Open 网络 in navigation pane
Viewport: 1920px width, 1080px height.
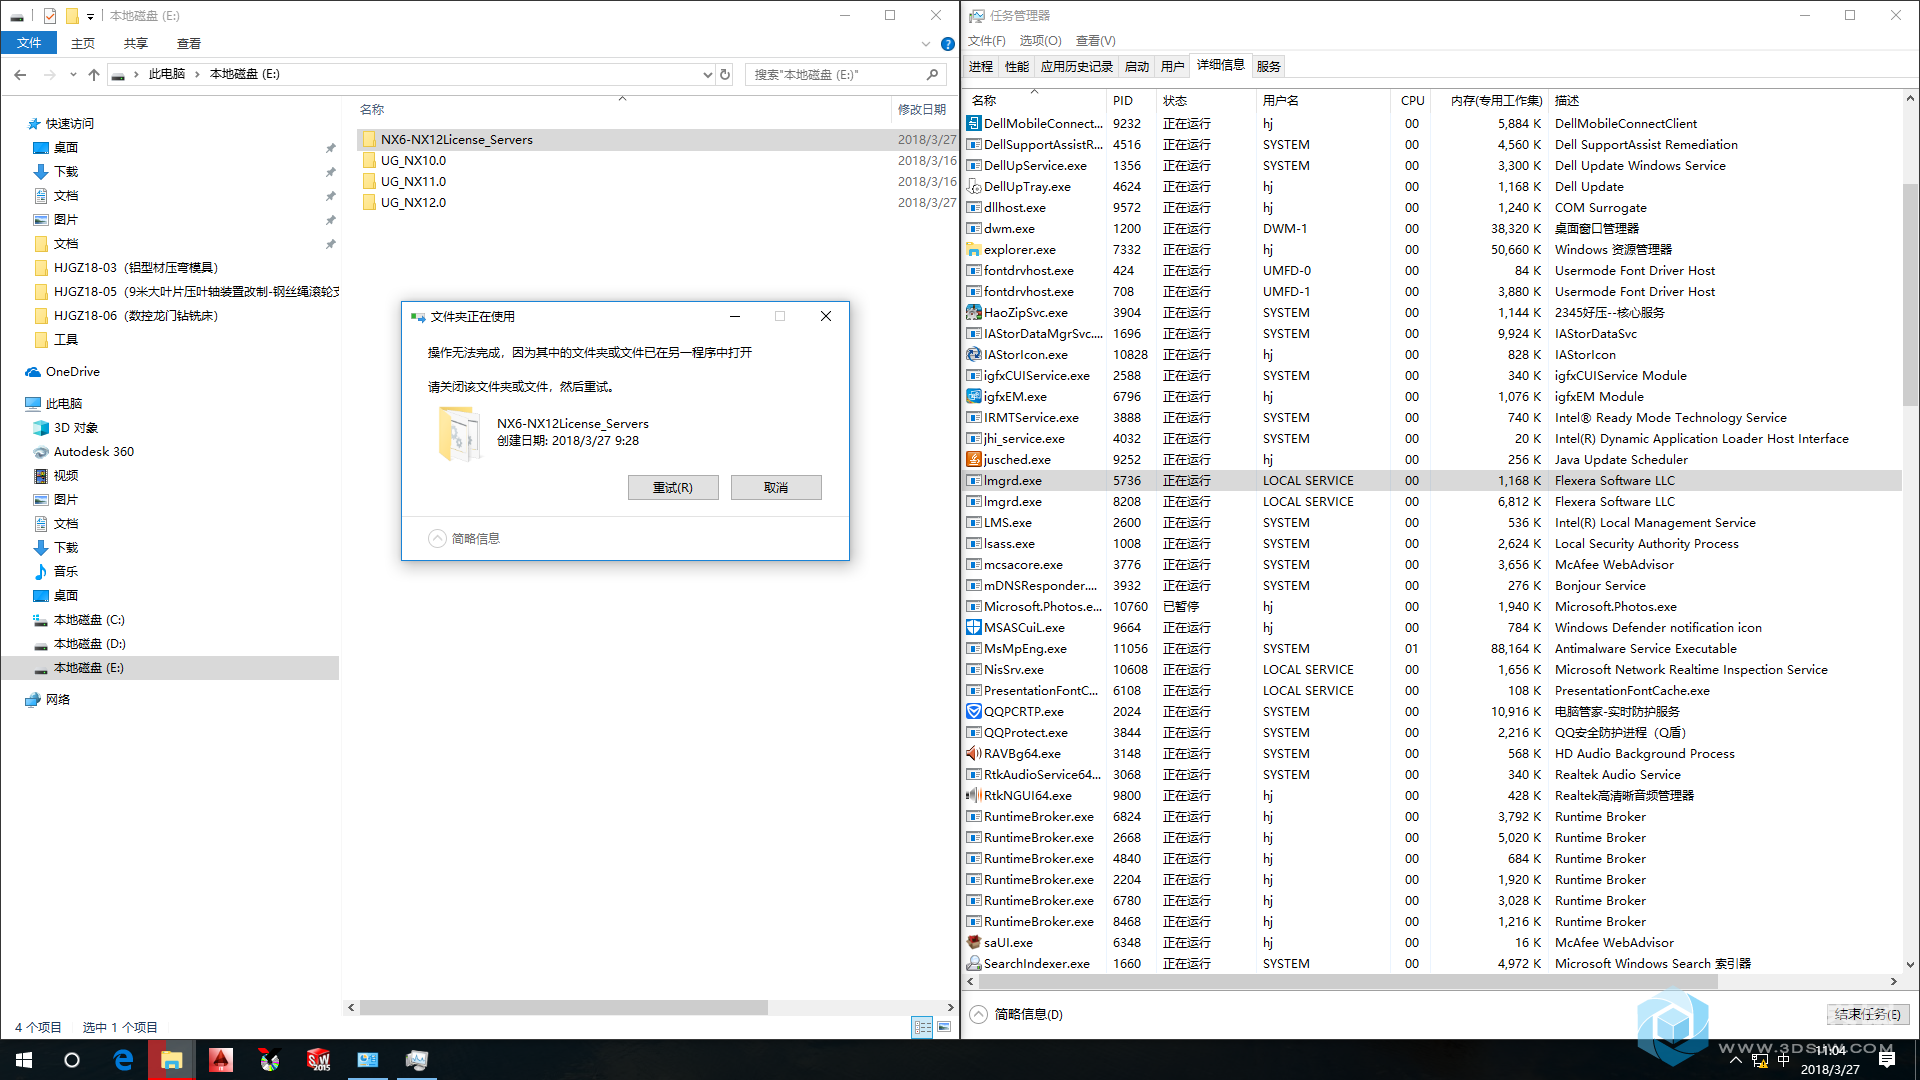click(58, 700)
